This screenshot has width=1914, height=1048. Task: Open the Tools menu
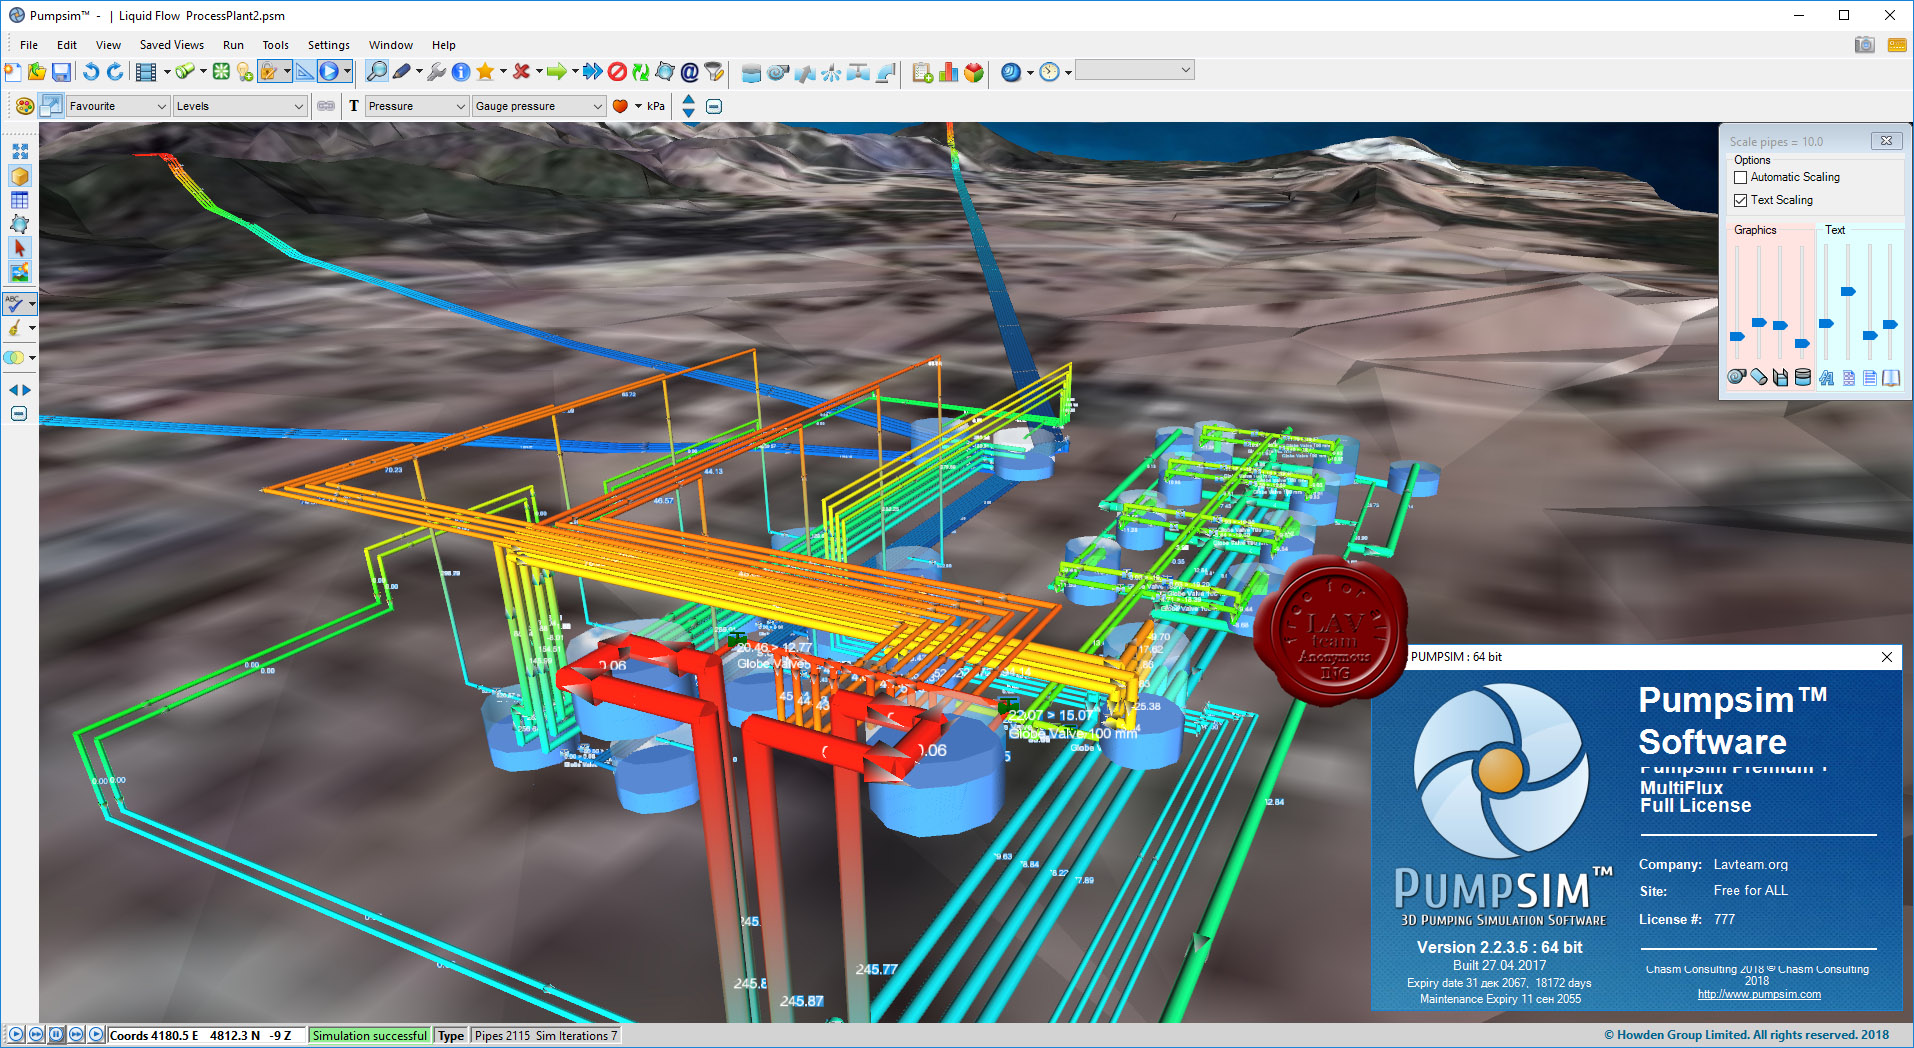point(275,45)
